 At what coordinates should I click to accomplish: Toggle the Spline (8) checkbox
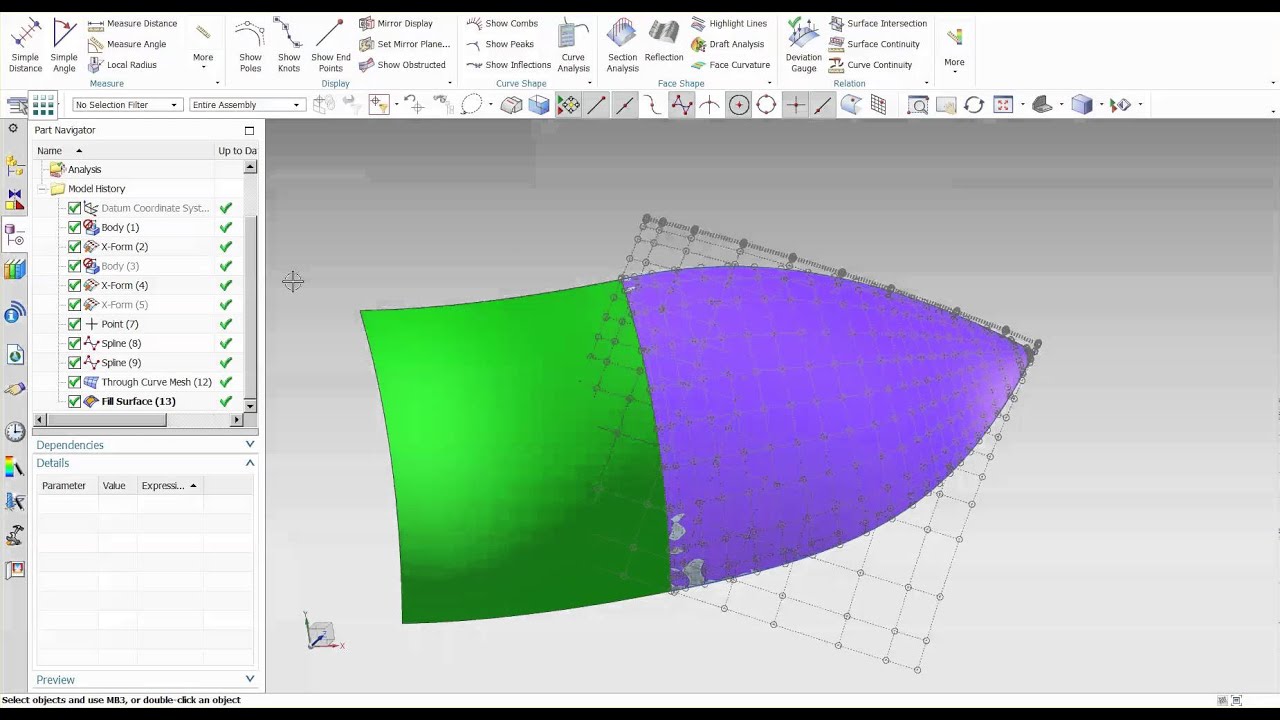coord(74,344)
